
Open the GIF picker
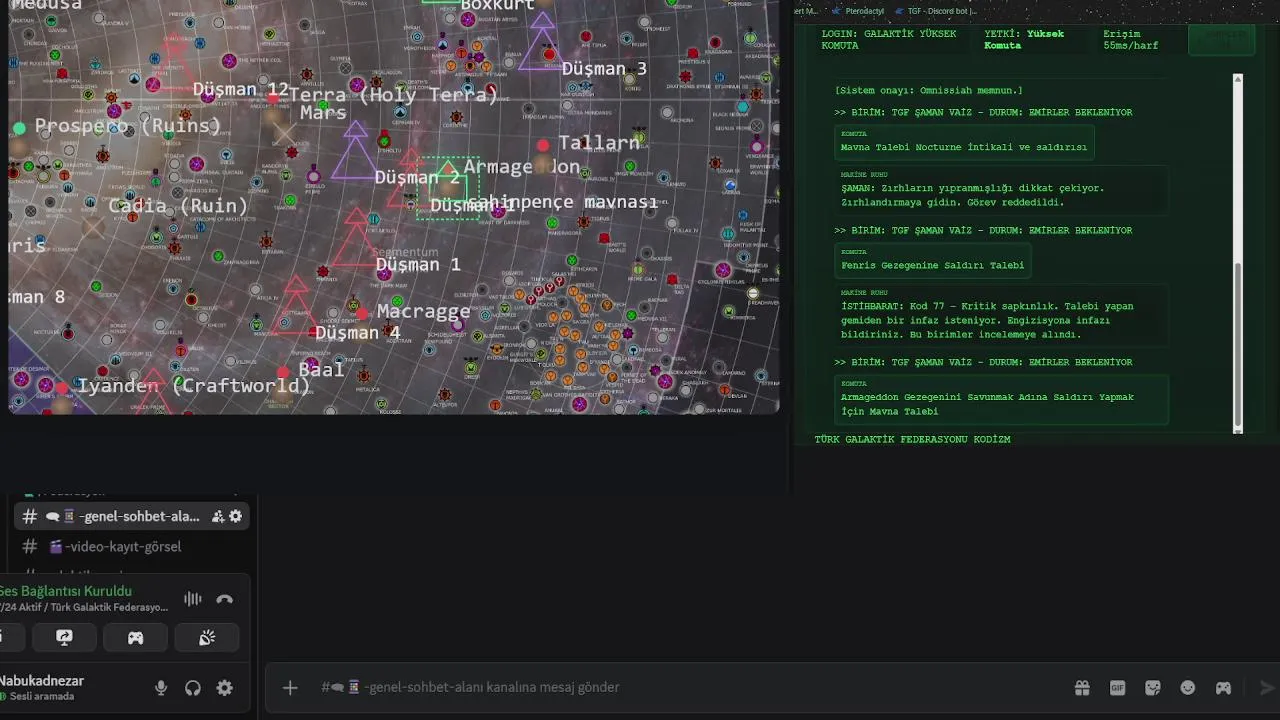[1117, 687]
